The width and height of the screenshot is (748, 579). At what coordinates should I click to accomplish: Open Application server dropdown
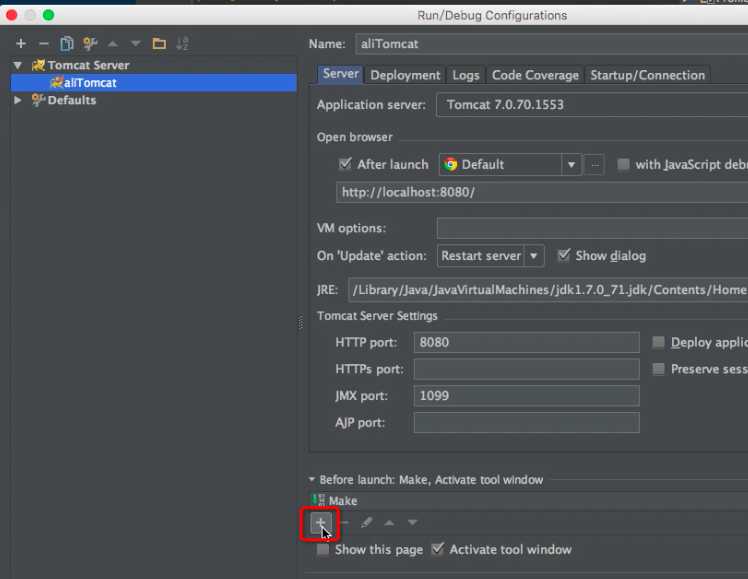tap(592, 104)
